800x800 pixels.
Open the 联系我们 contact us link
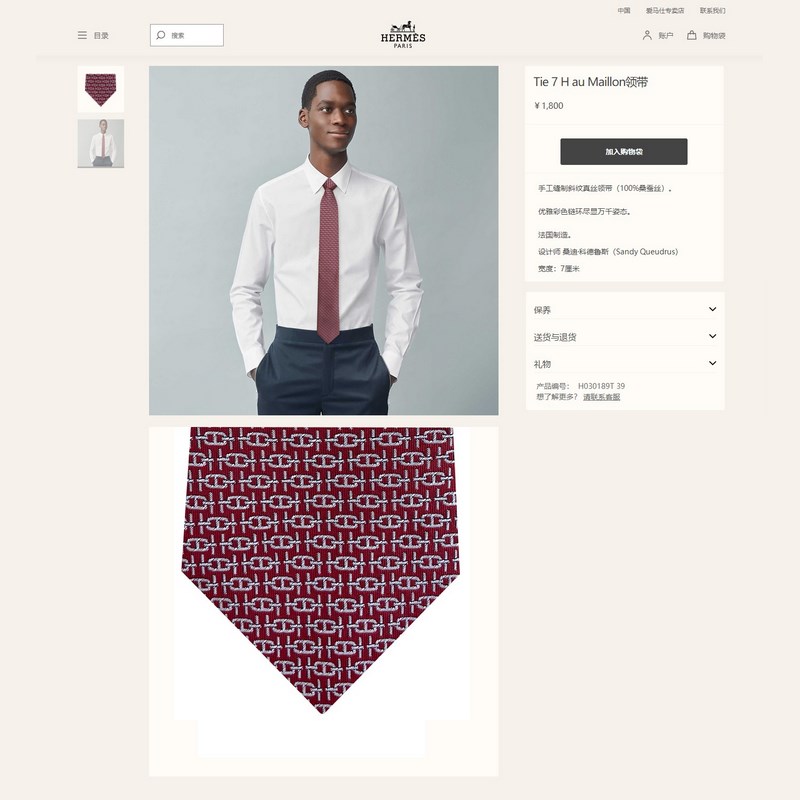click(712, 10)
